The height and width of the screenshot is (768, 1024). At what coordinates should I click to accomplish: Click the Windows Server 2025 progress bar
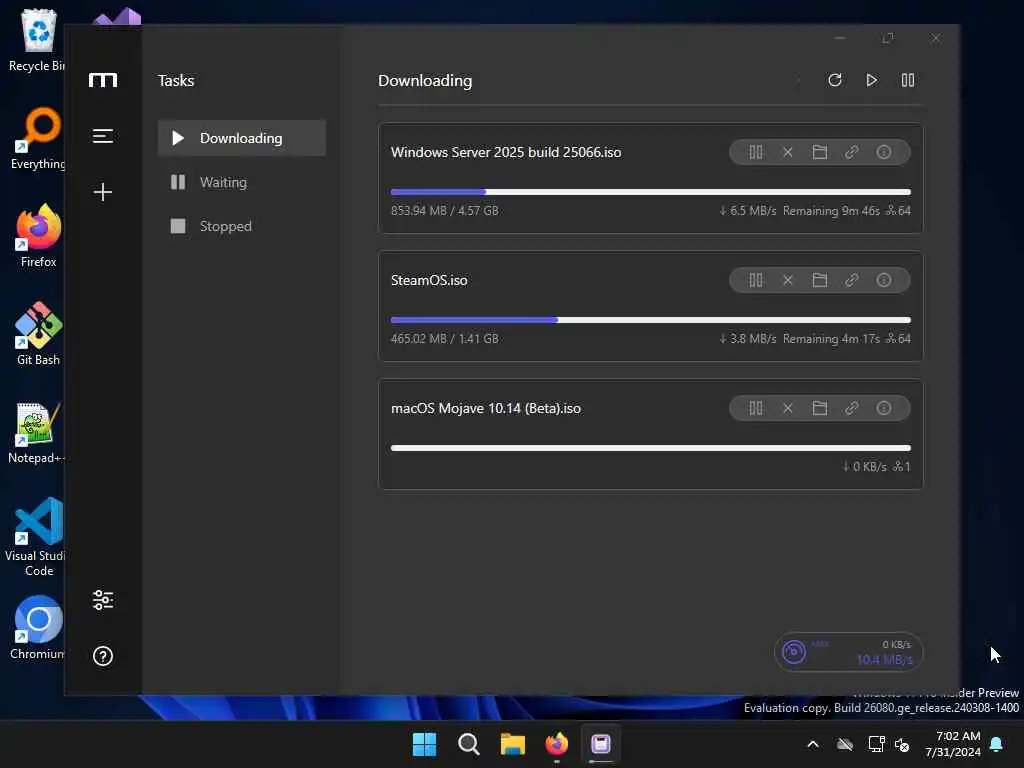point(650,192)
